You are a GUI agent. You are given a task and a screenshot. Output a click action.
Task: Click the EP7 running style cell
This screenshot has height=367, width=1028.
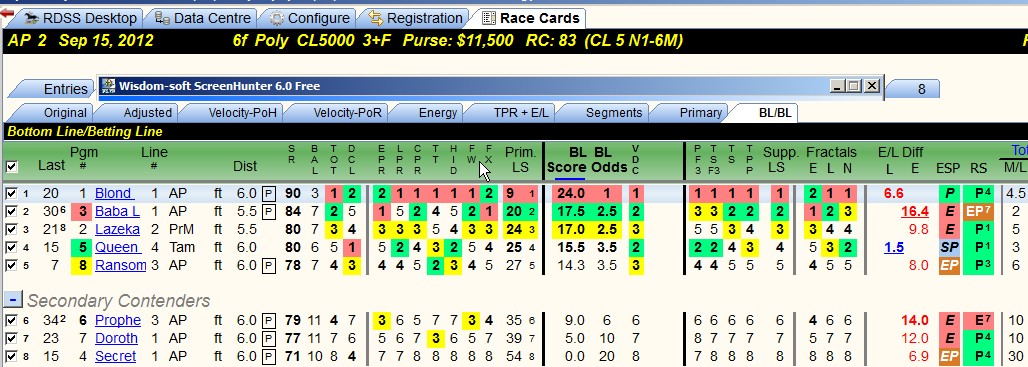(x=979, y=212)
